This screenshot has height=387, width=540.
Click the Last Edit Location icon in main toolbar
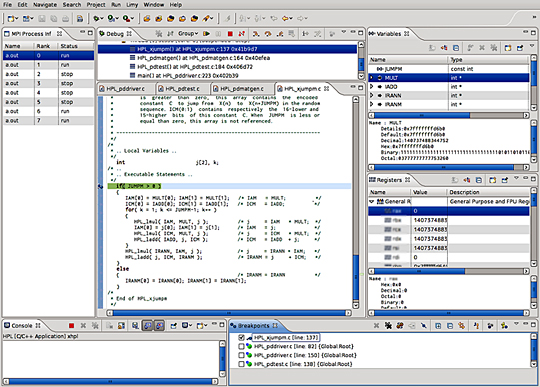274,18
